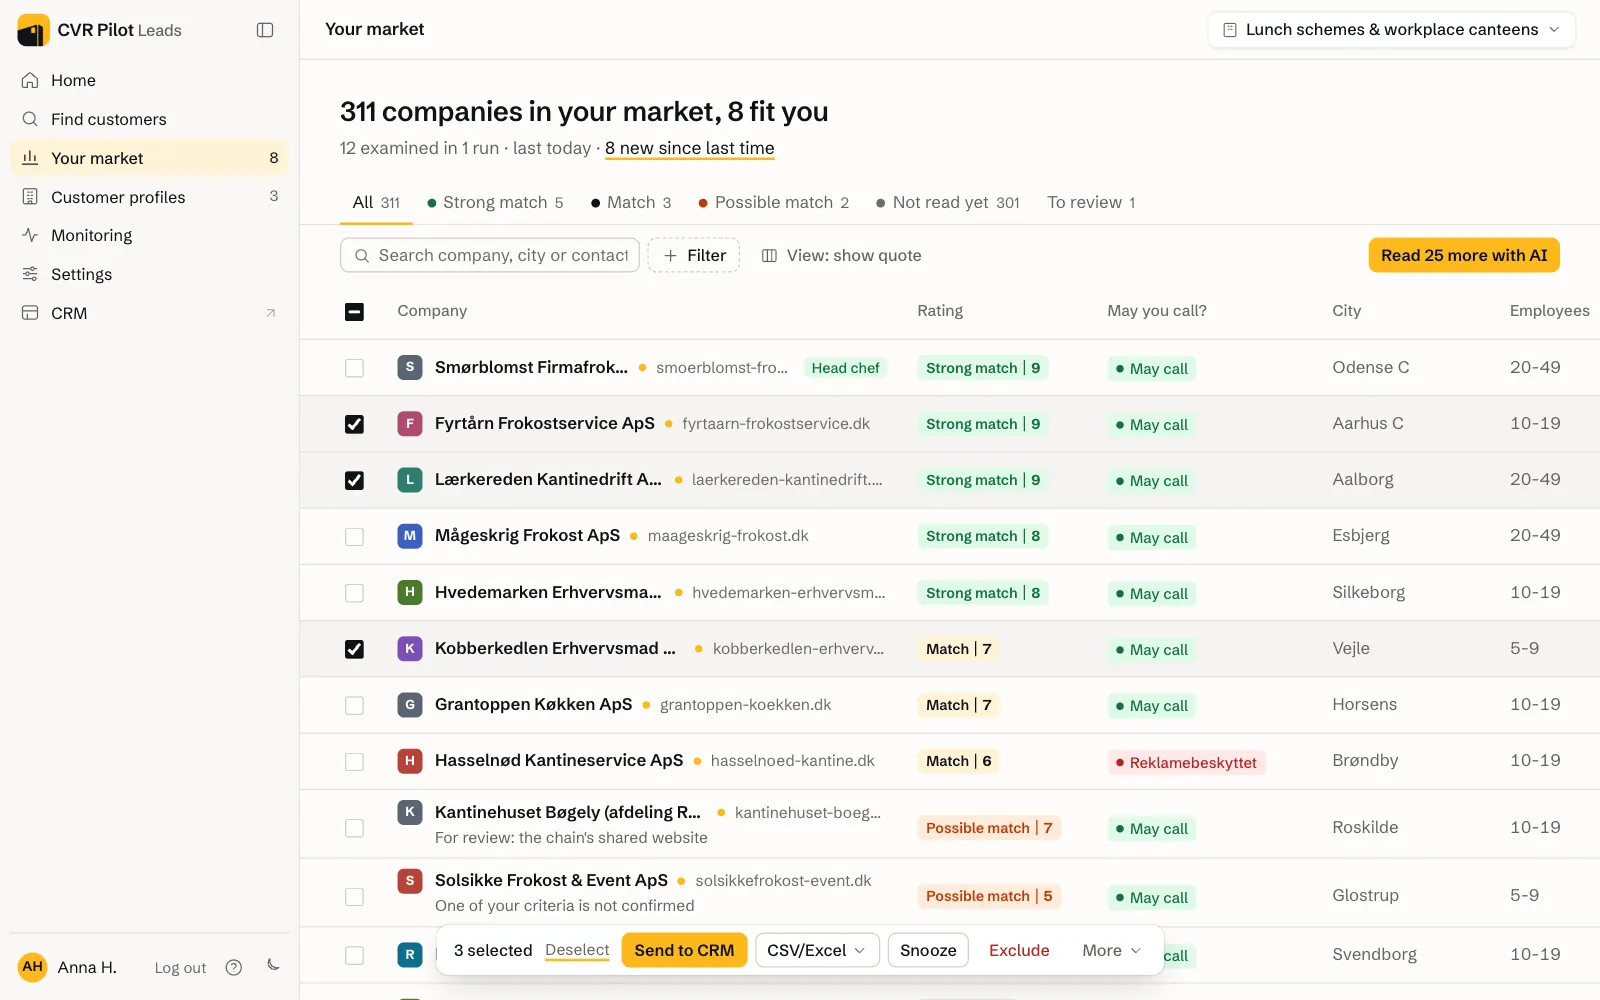Open To review tab
The width and height of the screenshot is (1600, 1000).
pos(1091,202)
